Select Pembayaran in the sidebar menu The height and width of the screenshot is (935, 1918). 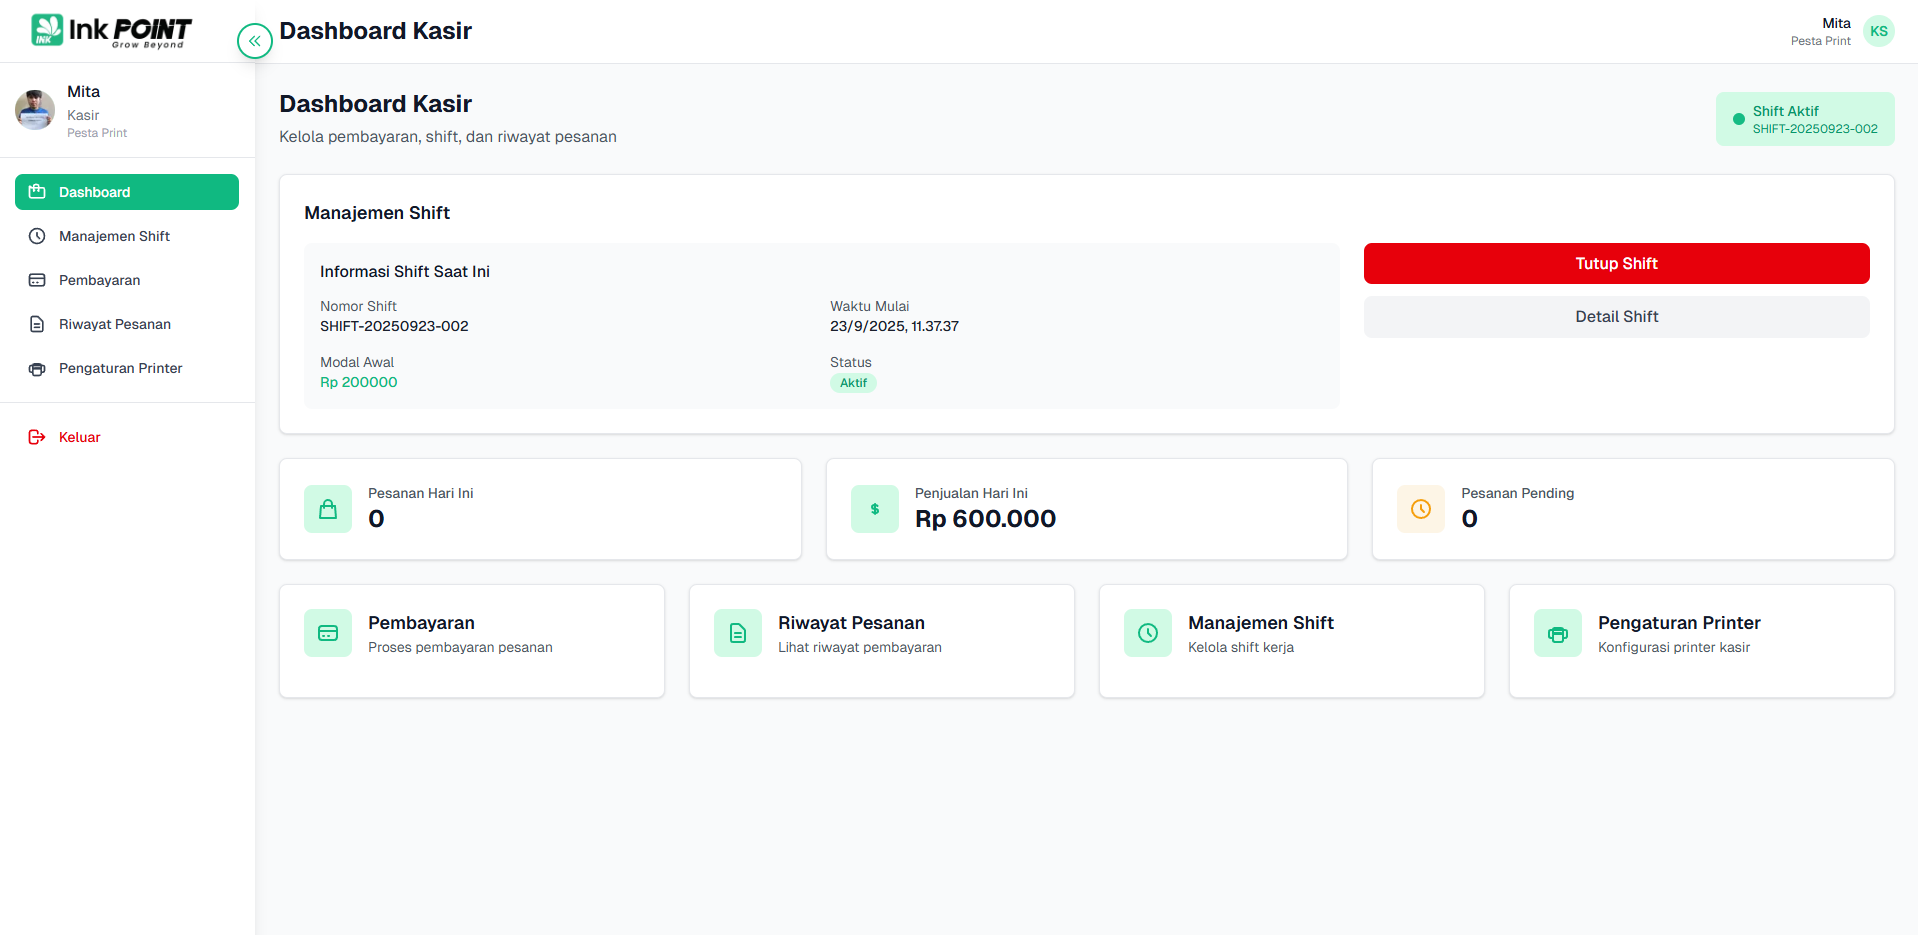point(99,280)
